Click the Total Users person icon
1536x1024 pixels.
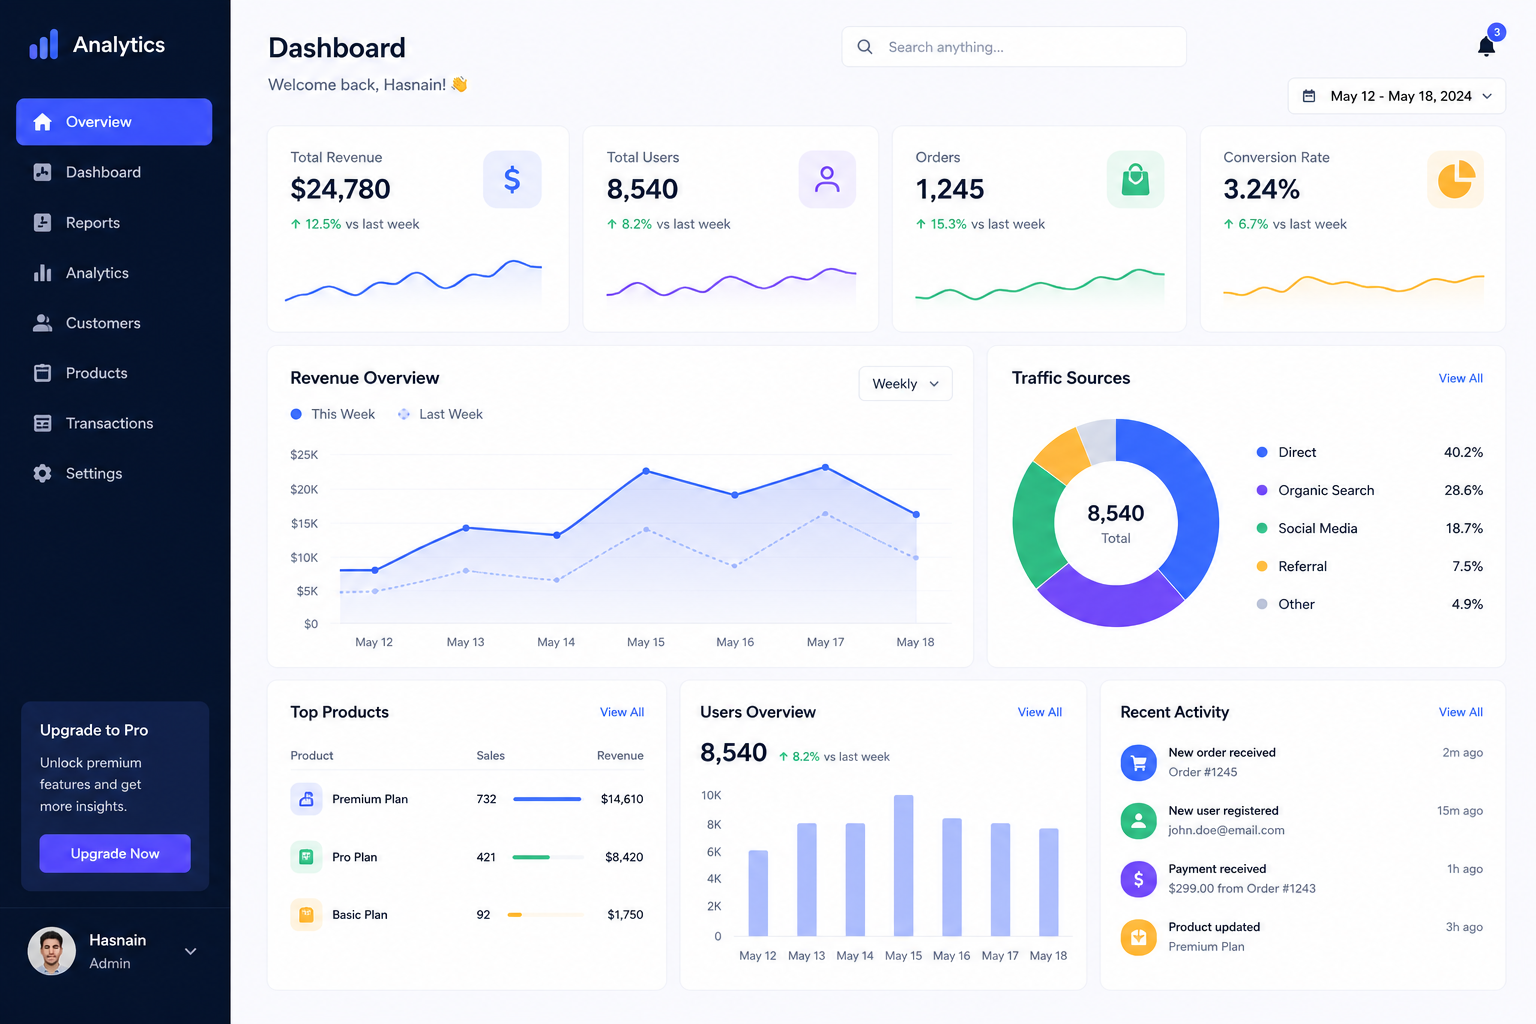(x=827, y=179)
